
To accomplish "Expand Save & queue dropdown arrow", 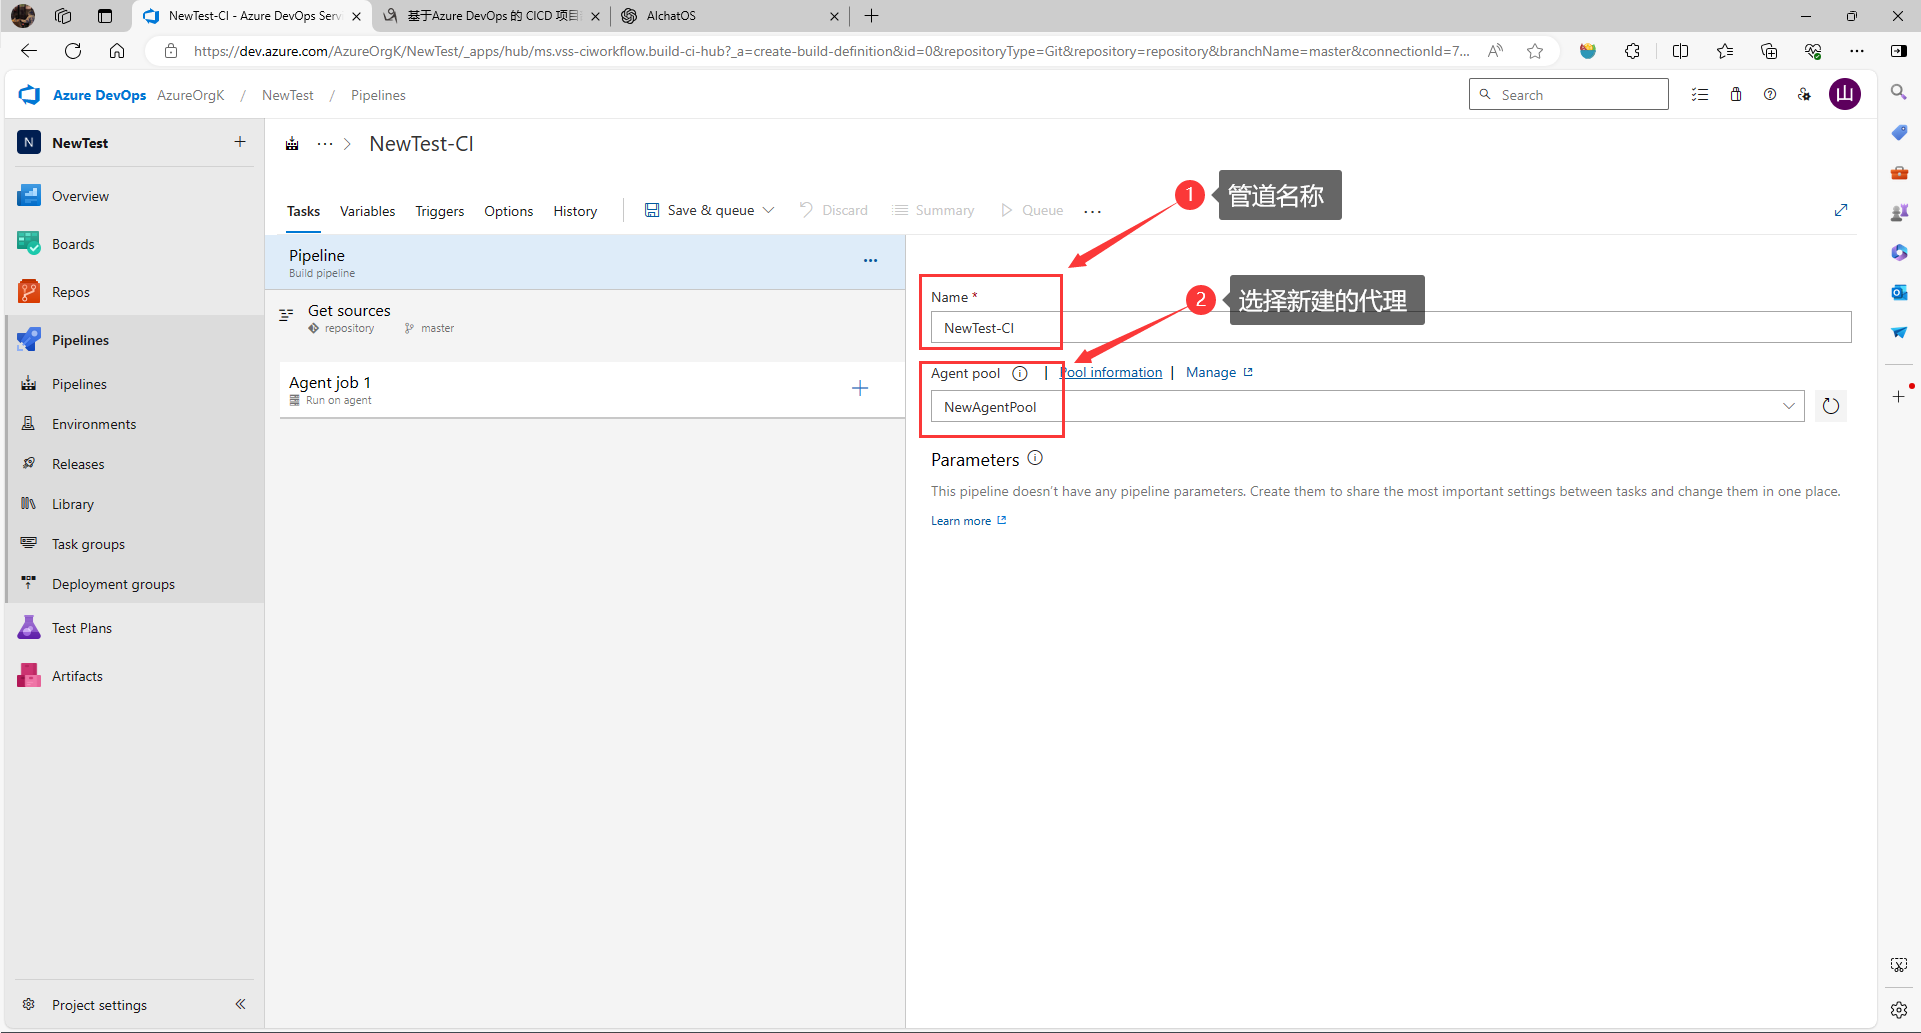I will (x=768, y=210).
